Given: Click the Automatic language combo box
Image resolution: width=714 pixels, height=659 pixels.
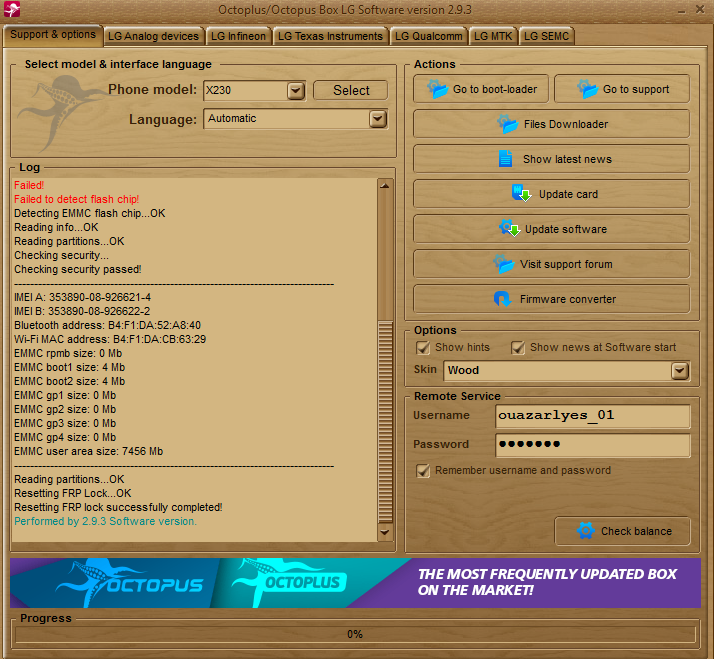Looking at the screenshot, I should point(295,119).
